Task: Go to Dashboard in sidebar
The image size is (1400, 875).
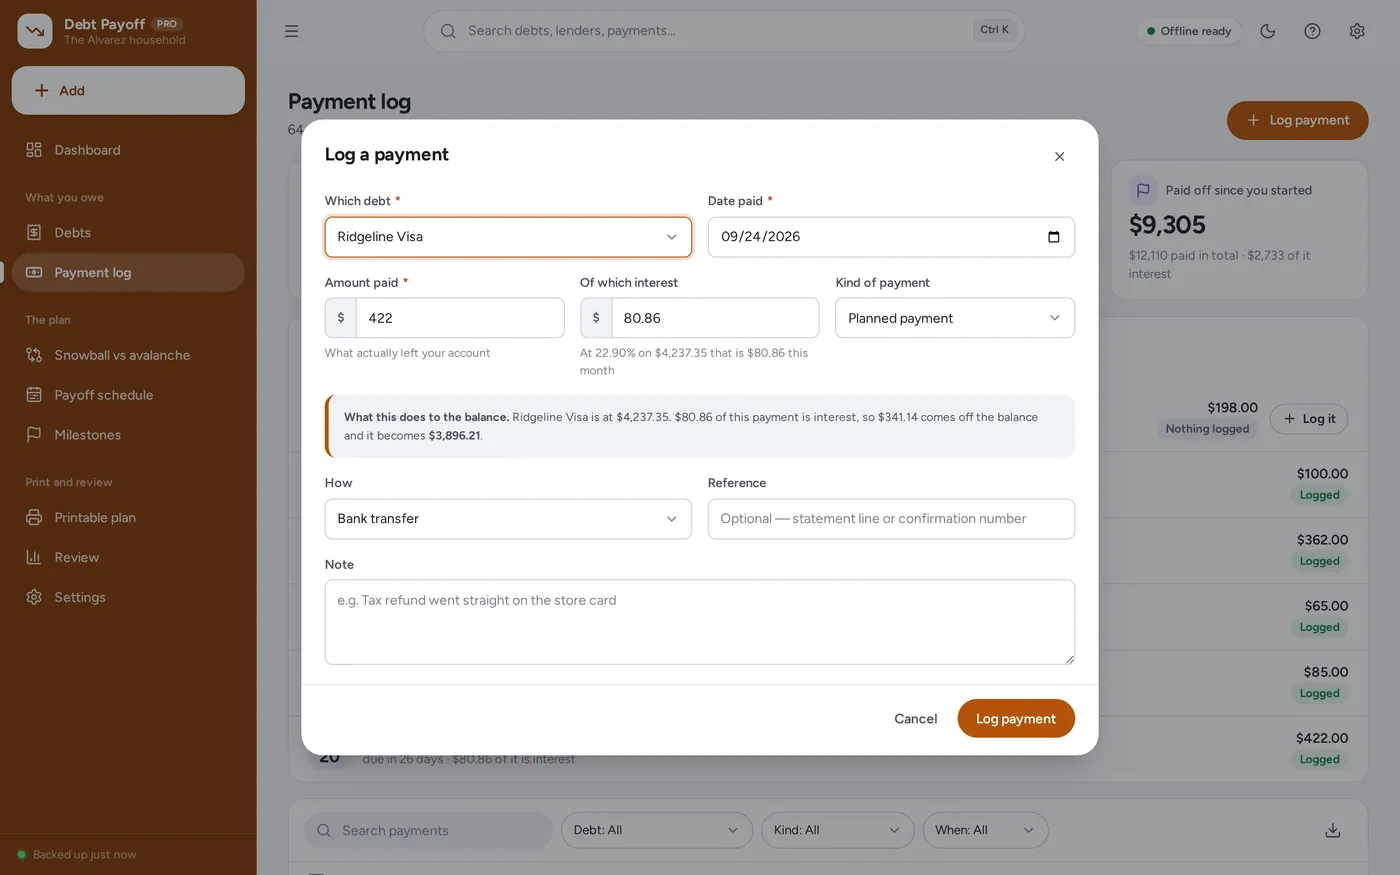Action: click(x=128, y=150)
